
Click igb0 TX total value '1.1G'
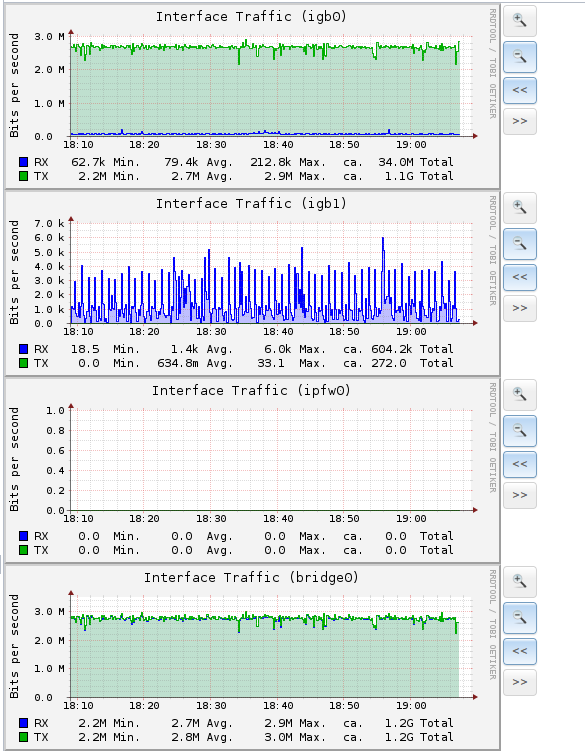[x=399, y=176]
